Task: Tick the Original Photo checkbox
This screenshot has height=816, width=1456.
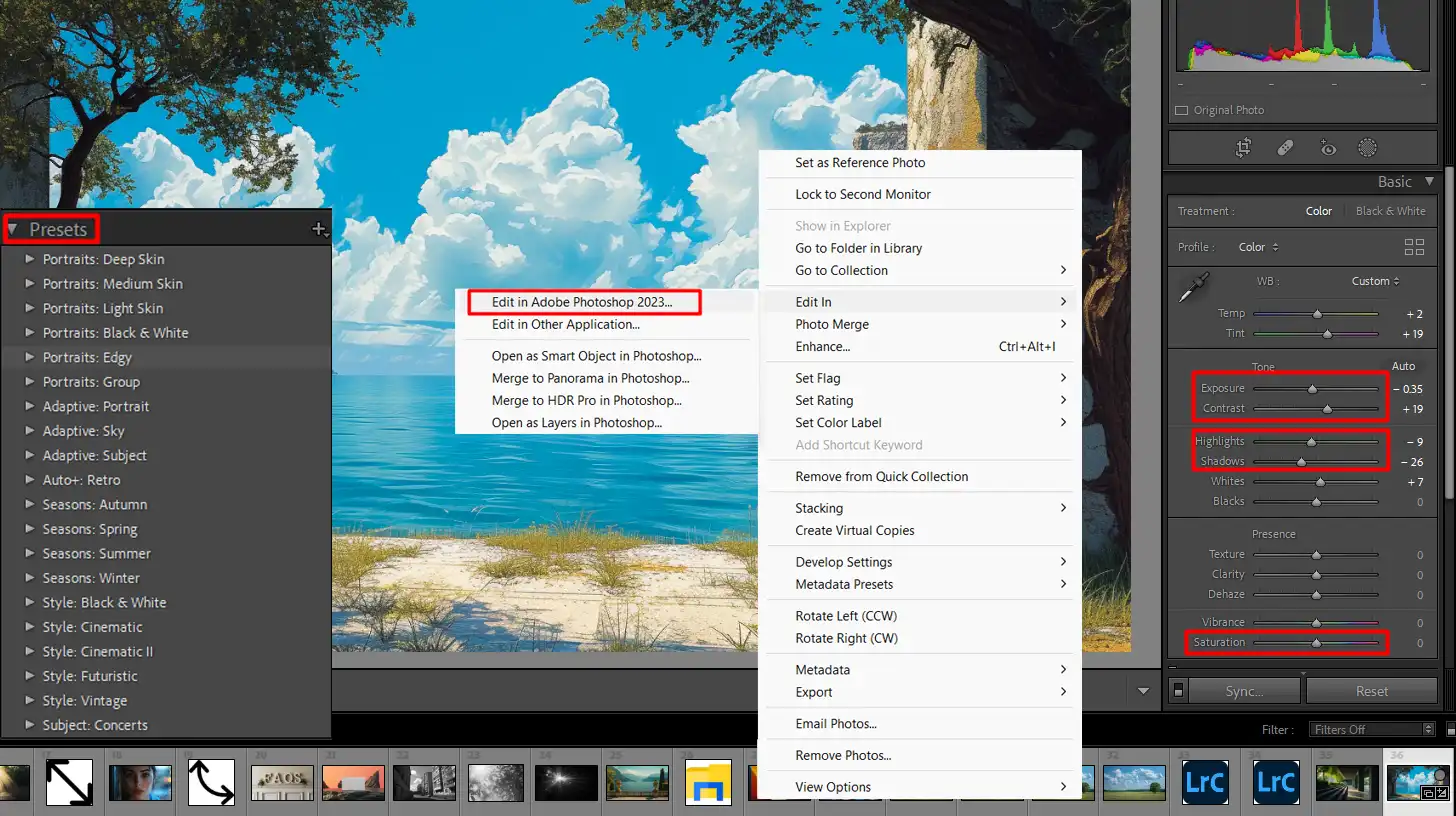Action: 1181,110
